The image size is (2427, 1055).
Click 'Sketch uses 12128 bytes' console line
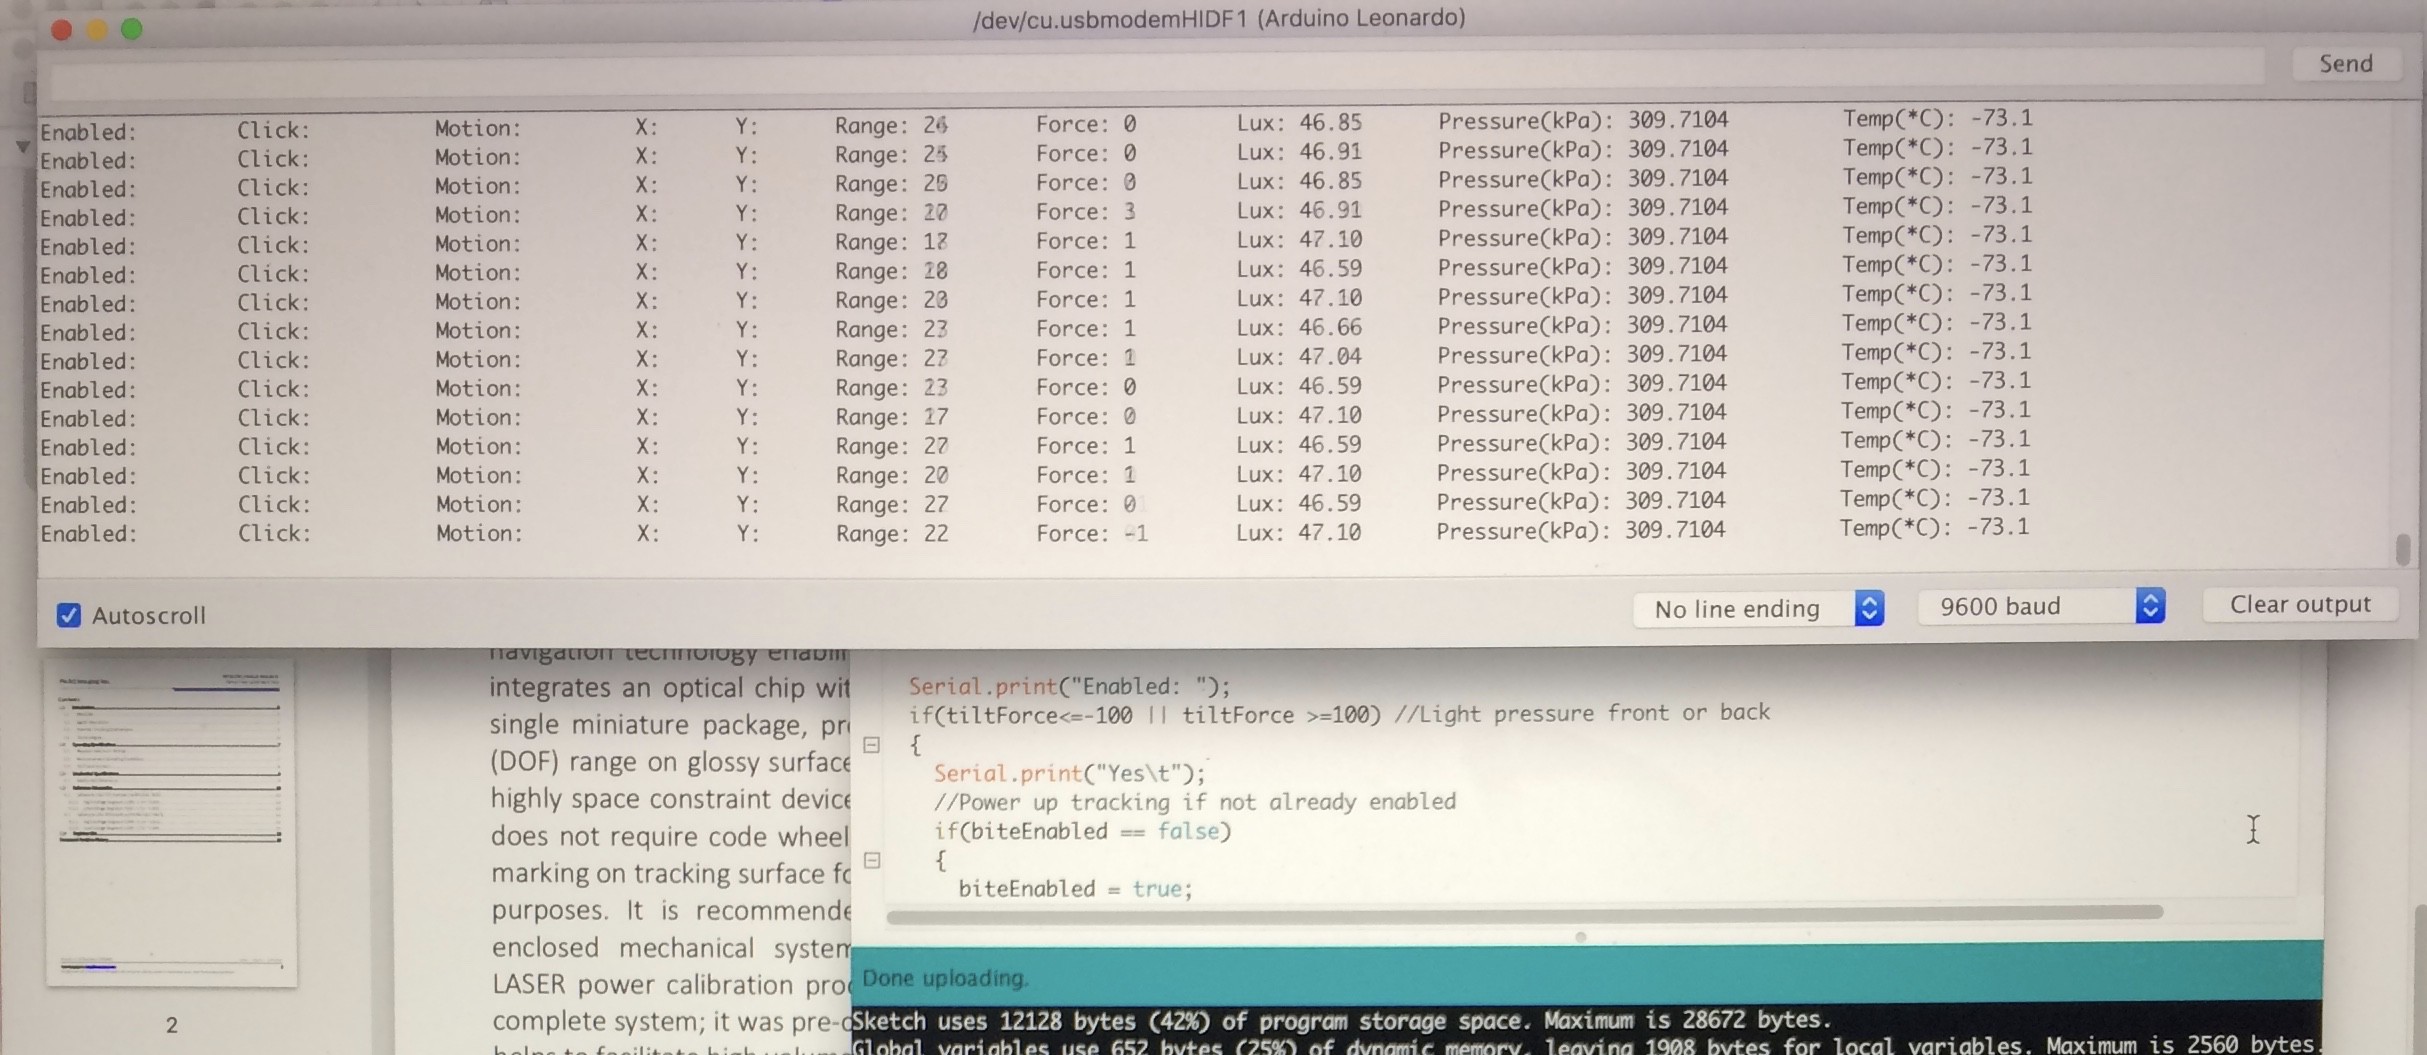click(x=1341, y=1021)
